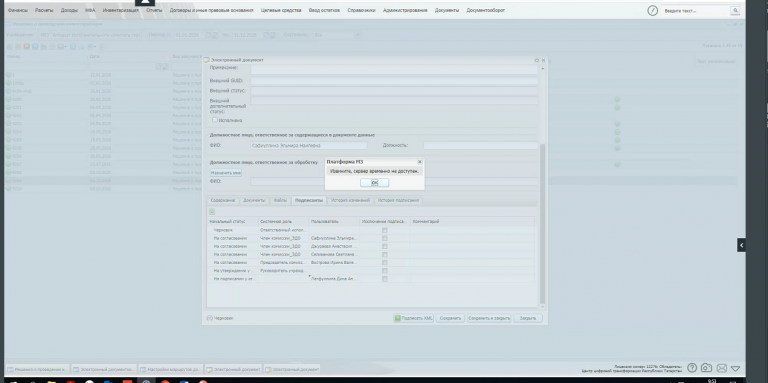The width and height of the screenshot is (768, 383).
Task: Open the calendar for period end date
Action: (x=266, y=35)
